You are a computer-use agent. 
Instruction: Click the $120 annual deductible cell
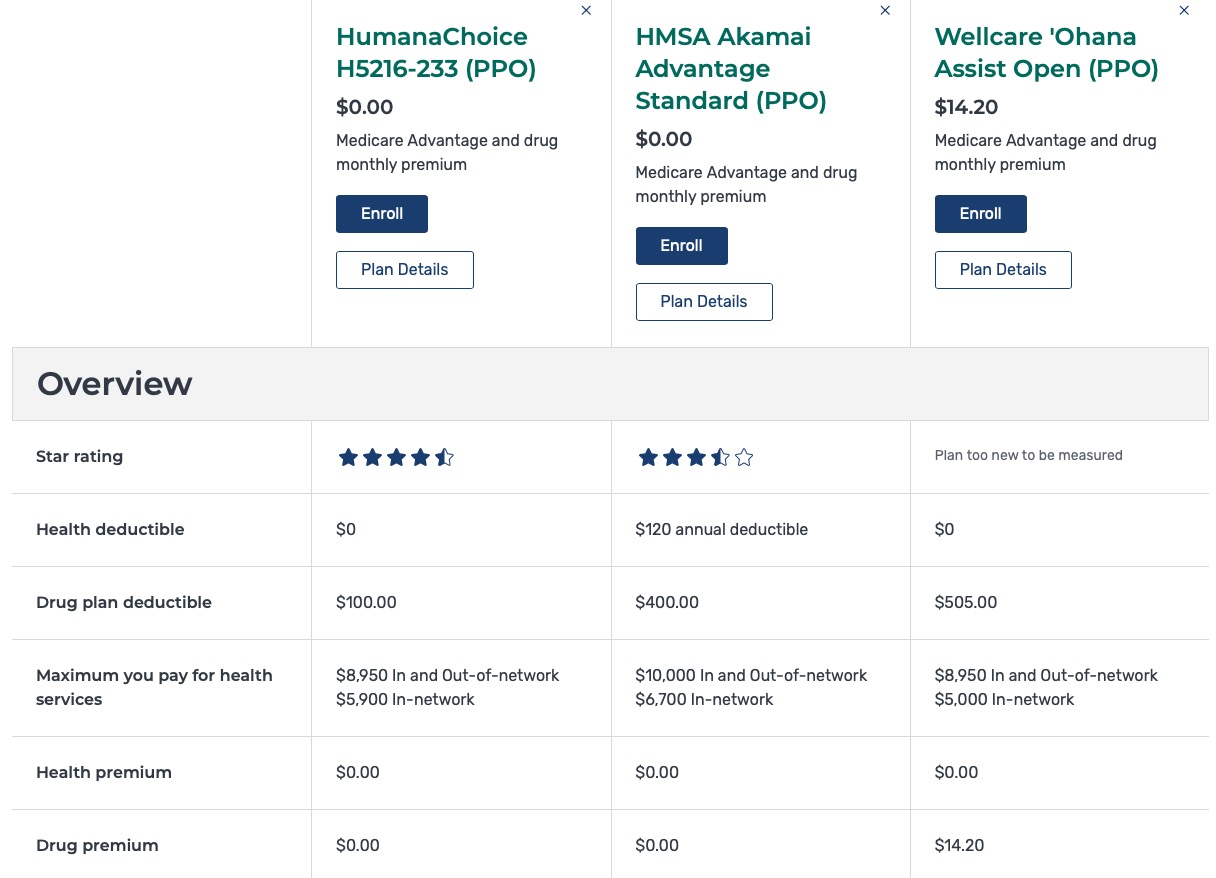point(722,530)
